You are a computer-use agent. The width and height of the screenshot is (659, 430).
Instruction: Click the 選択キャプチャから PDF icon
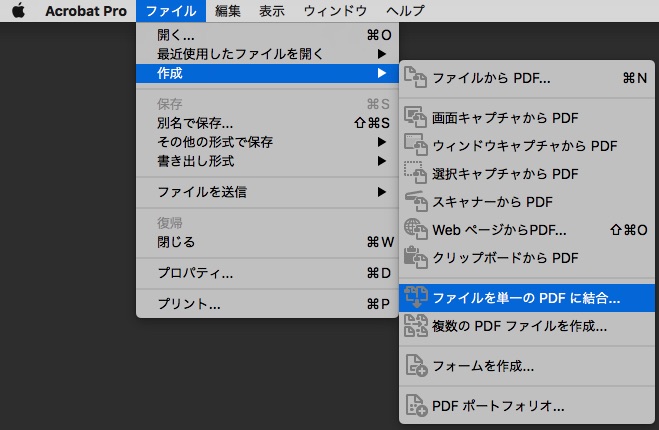[x=415, y=173]
